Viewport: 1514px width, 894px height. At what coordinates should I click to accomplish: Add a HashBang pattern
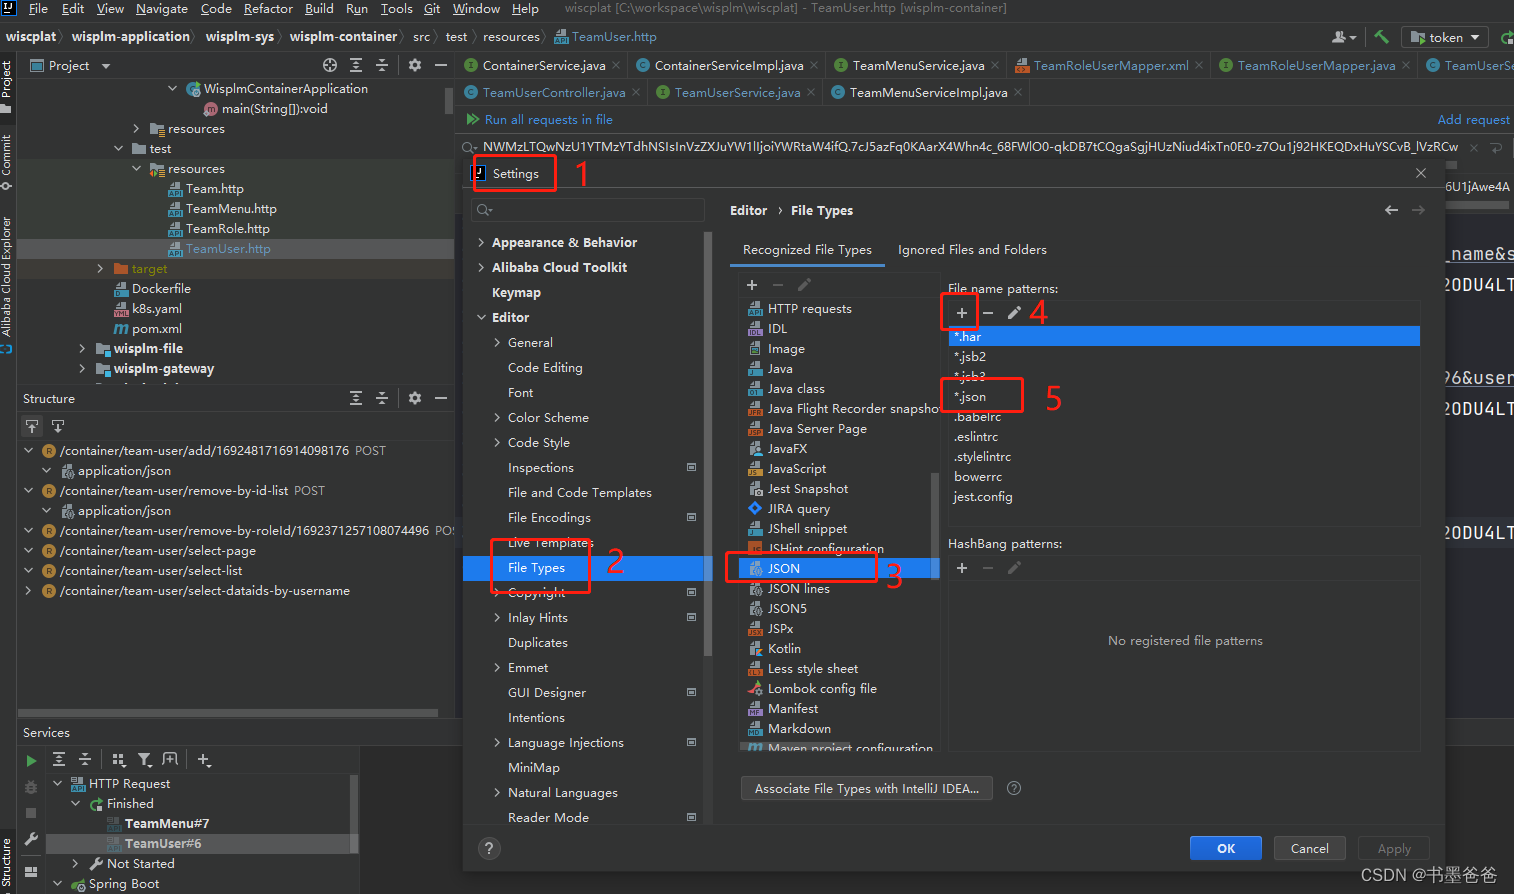pyautogui.click(x=962, y=568)
